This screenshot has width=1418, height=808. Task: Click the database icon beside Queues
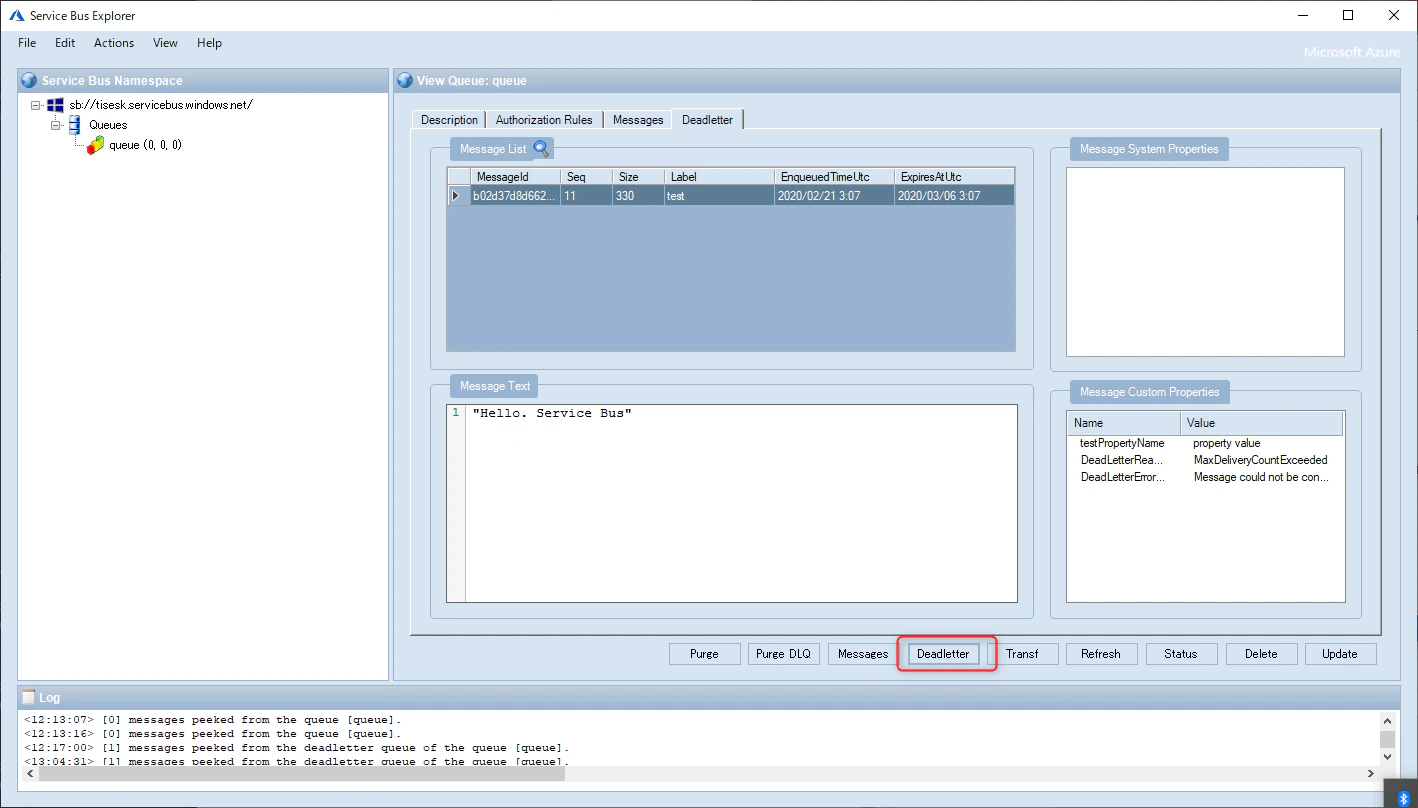point(74,125)
